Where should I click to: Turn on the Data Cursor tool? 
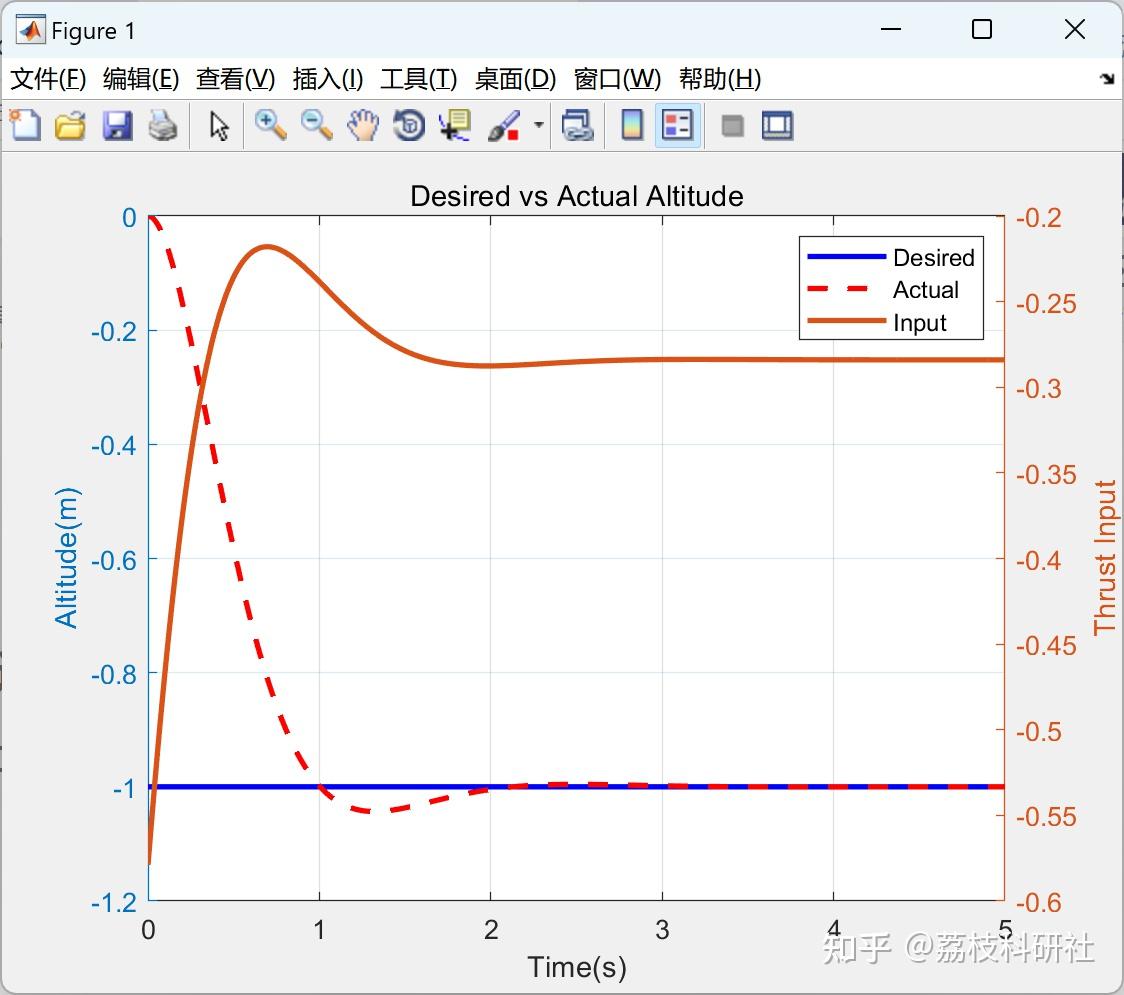coord(453,125)
